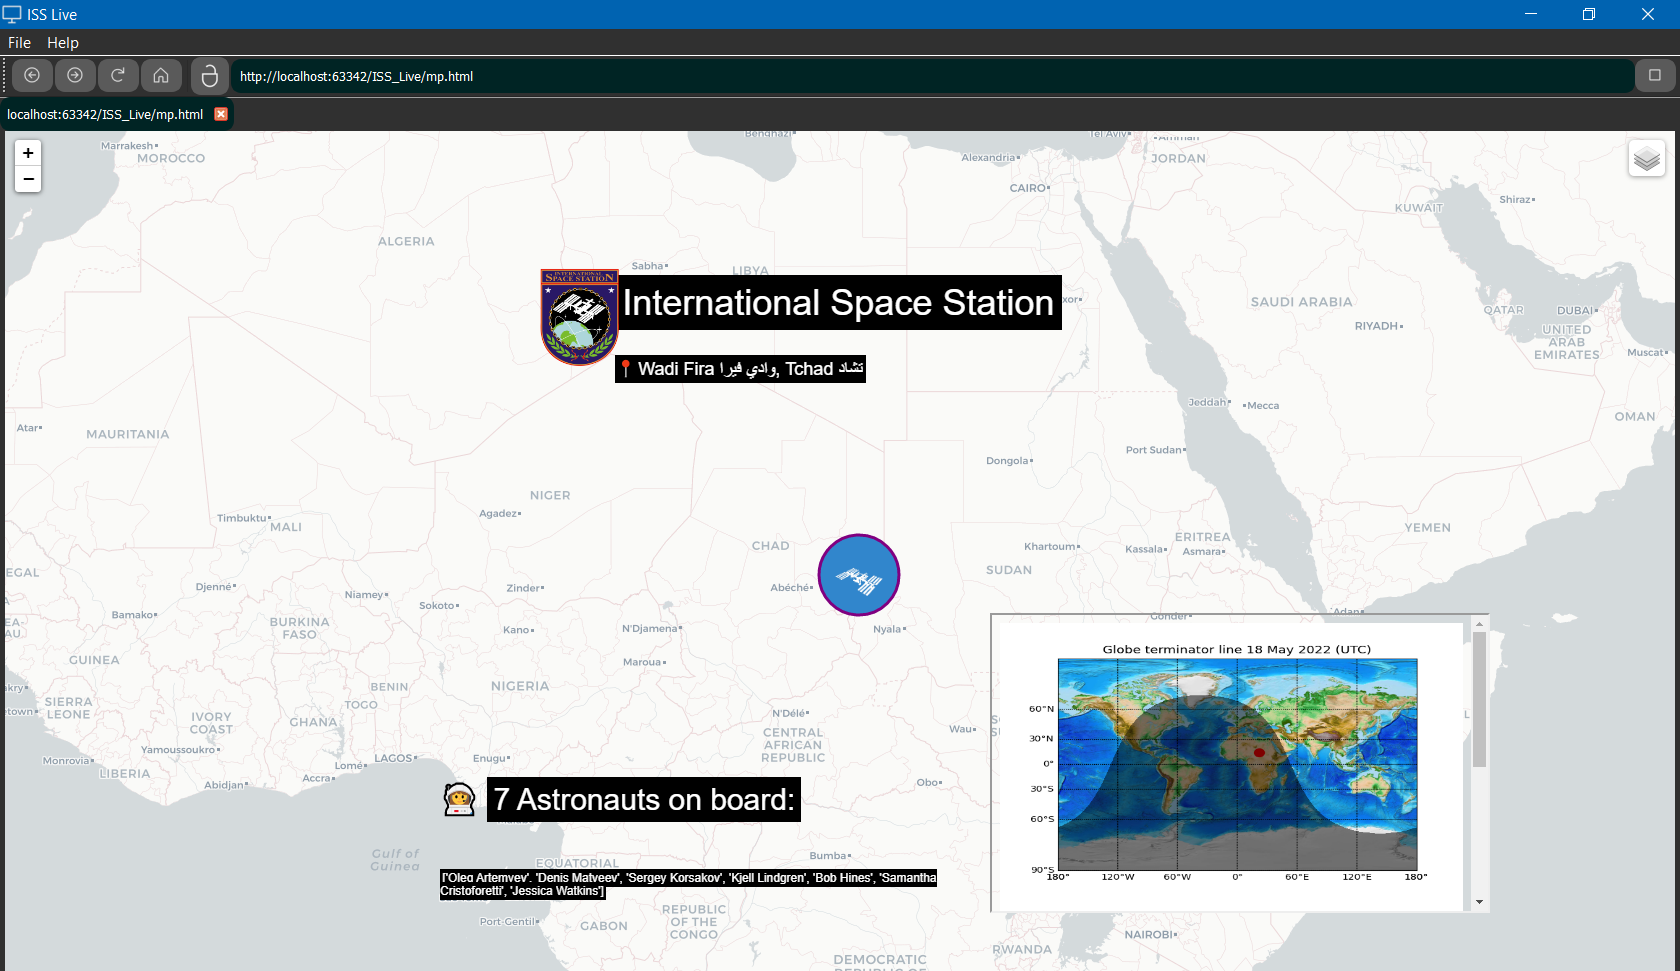
Task: Click the astronaut emoji icon
Action: [x=459, y=799]
